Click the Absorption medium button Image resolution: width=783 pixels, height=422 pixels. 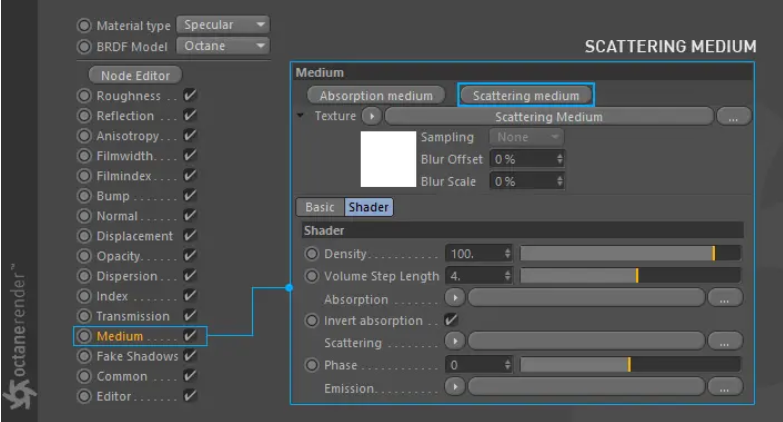376,96
